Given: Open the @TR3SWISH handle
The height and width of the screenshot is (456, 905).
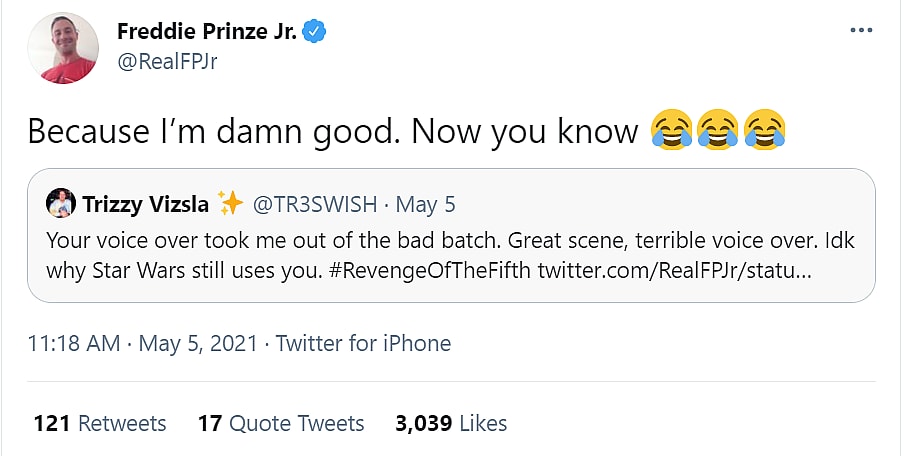Looking at the screenshot, I should (313, 205).
